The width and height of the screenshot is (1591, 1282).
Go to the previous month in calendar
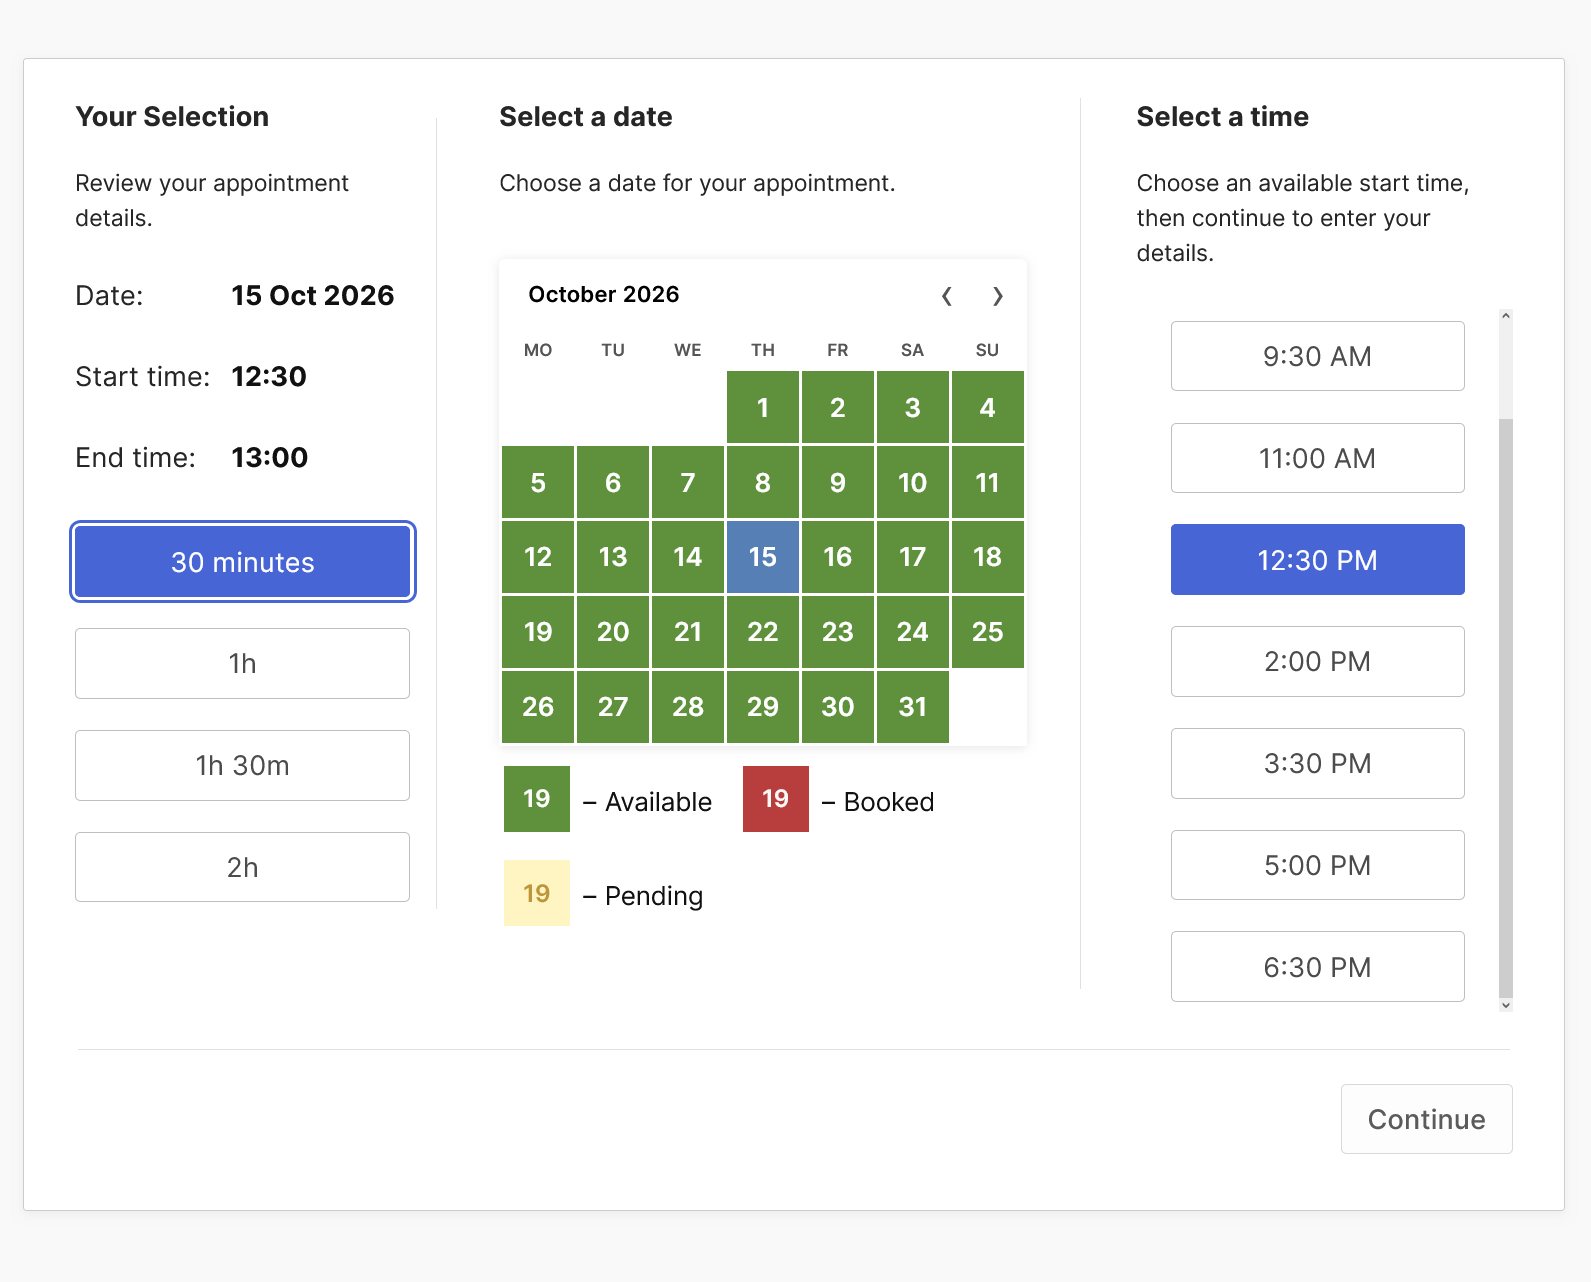[x=946, y=296]
